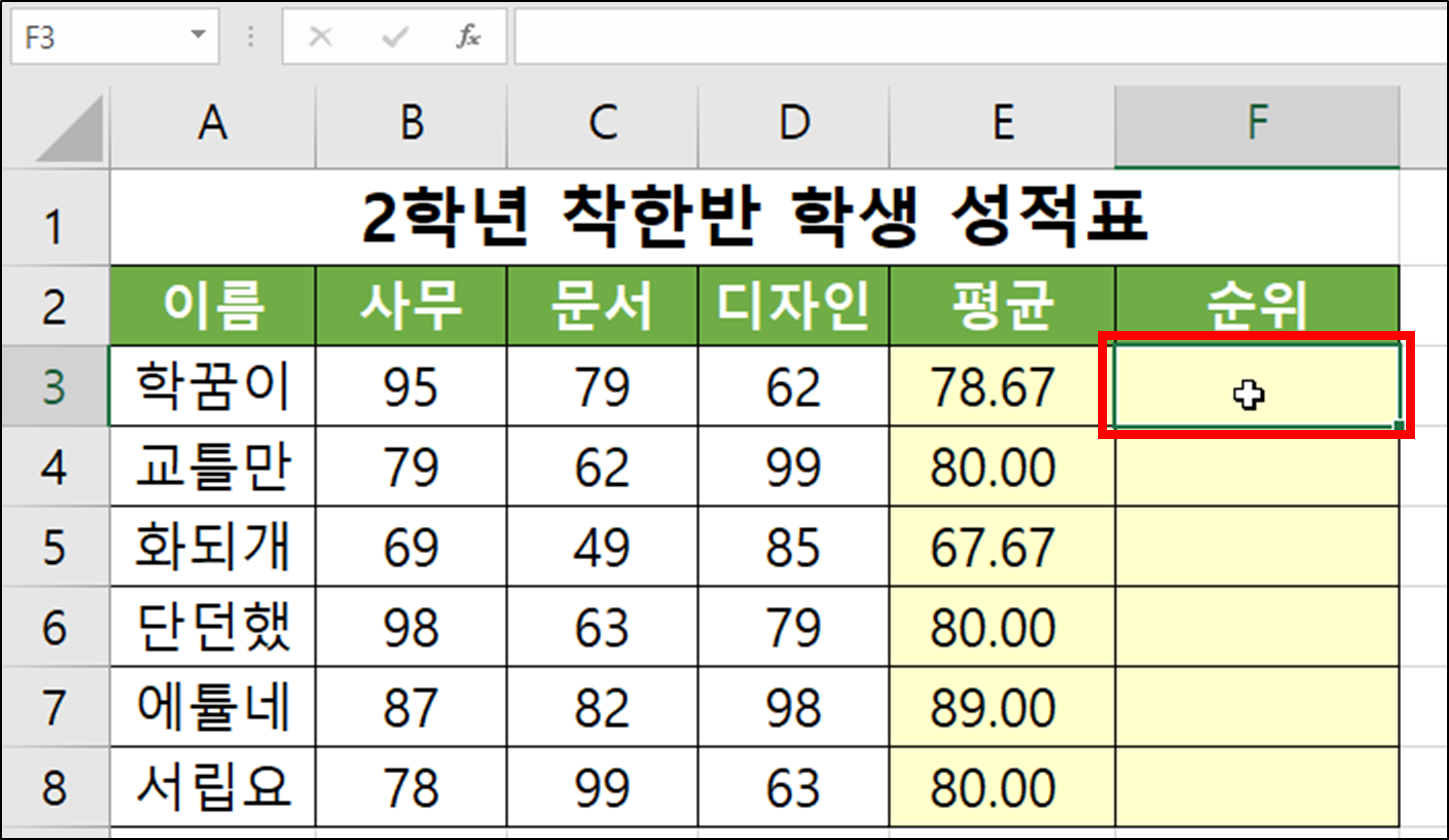The width and height of the screenshot is (1449, 840).
Task: Click the Cancel (X) icon beside the formula bar
Action: pyautogui.click(x=321, y=36)
